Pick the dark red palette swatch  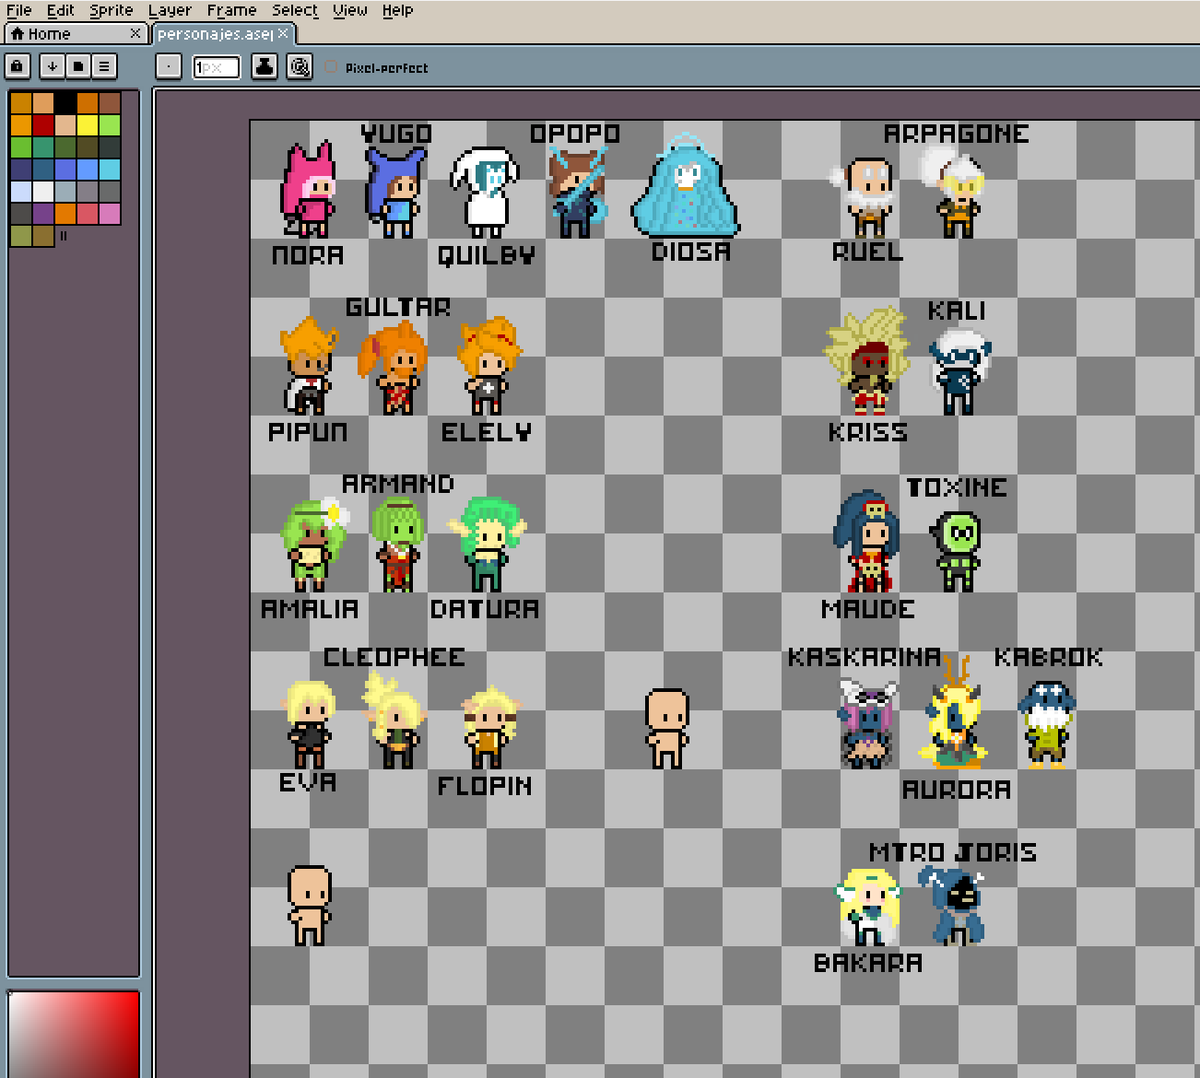coord(43,125)
